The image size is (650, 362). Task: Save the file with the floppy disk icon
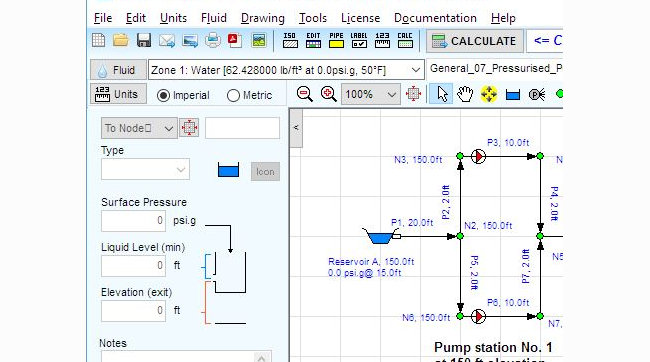144,41
